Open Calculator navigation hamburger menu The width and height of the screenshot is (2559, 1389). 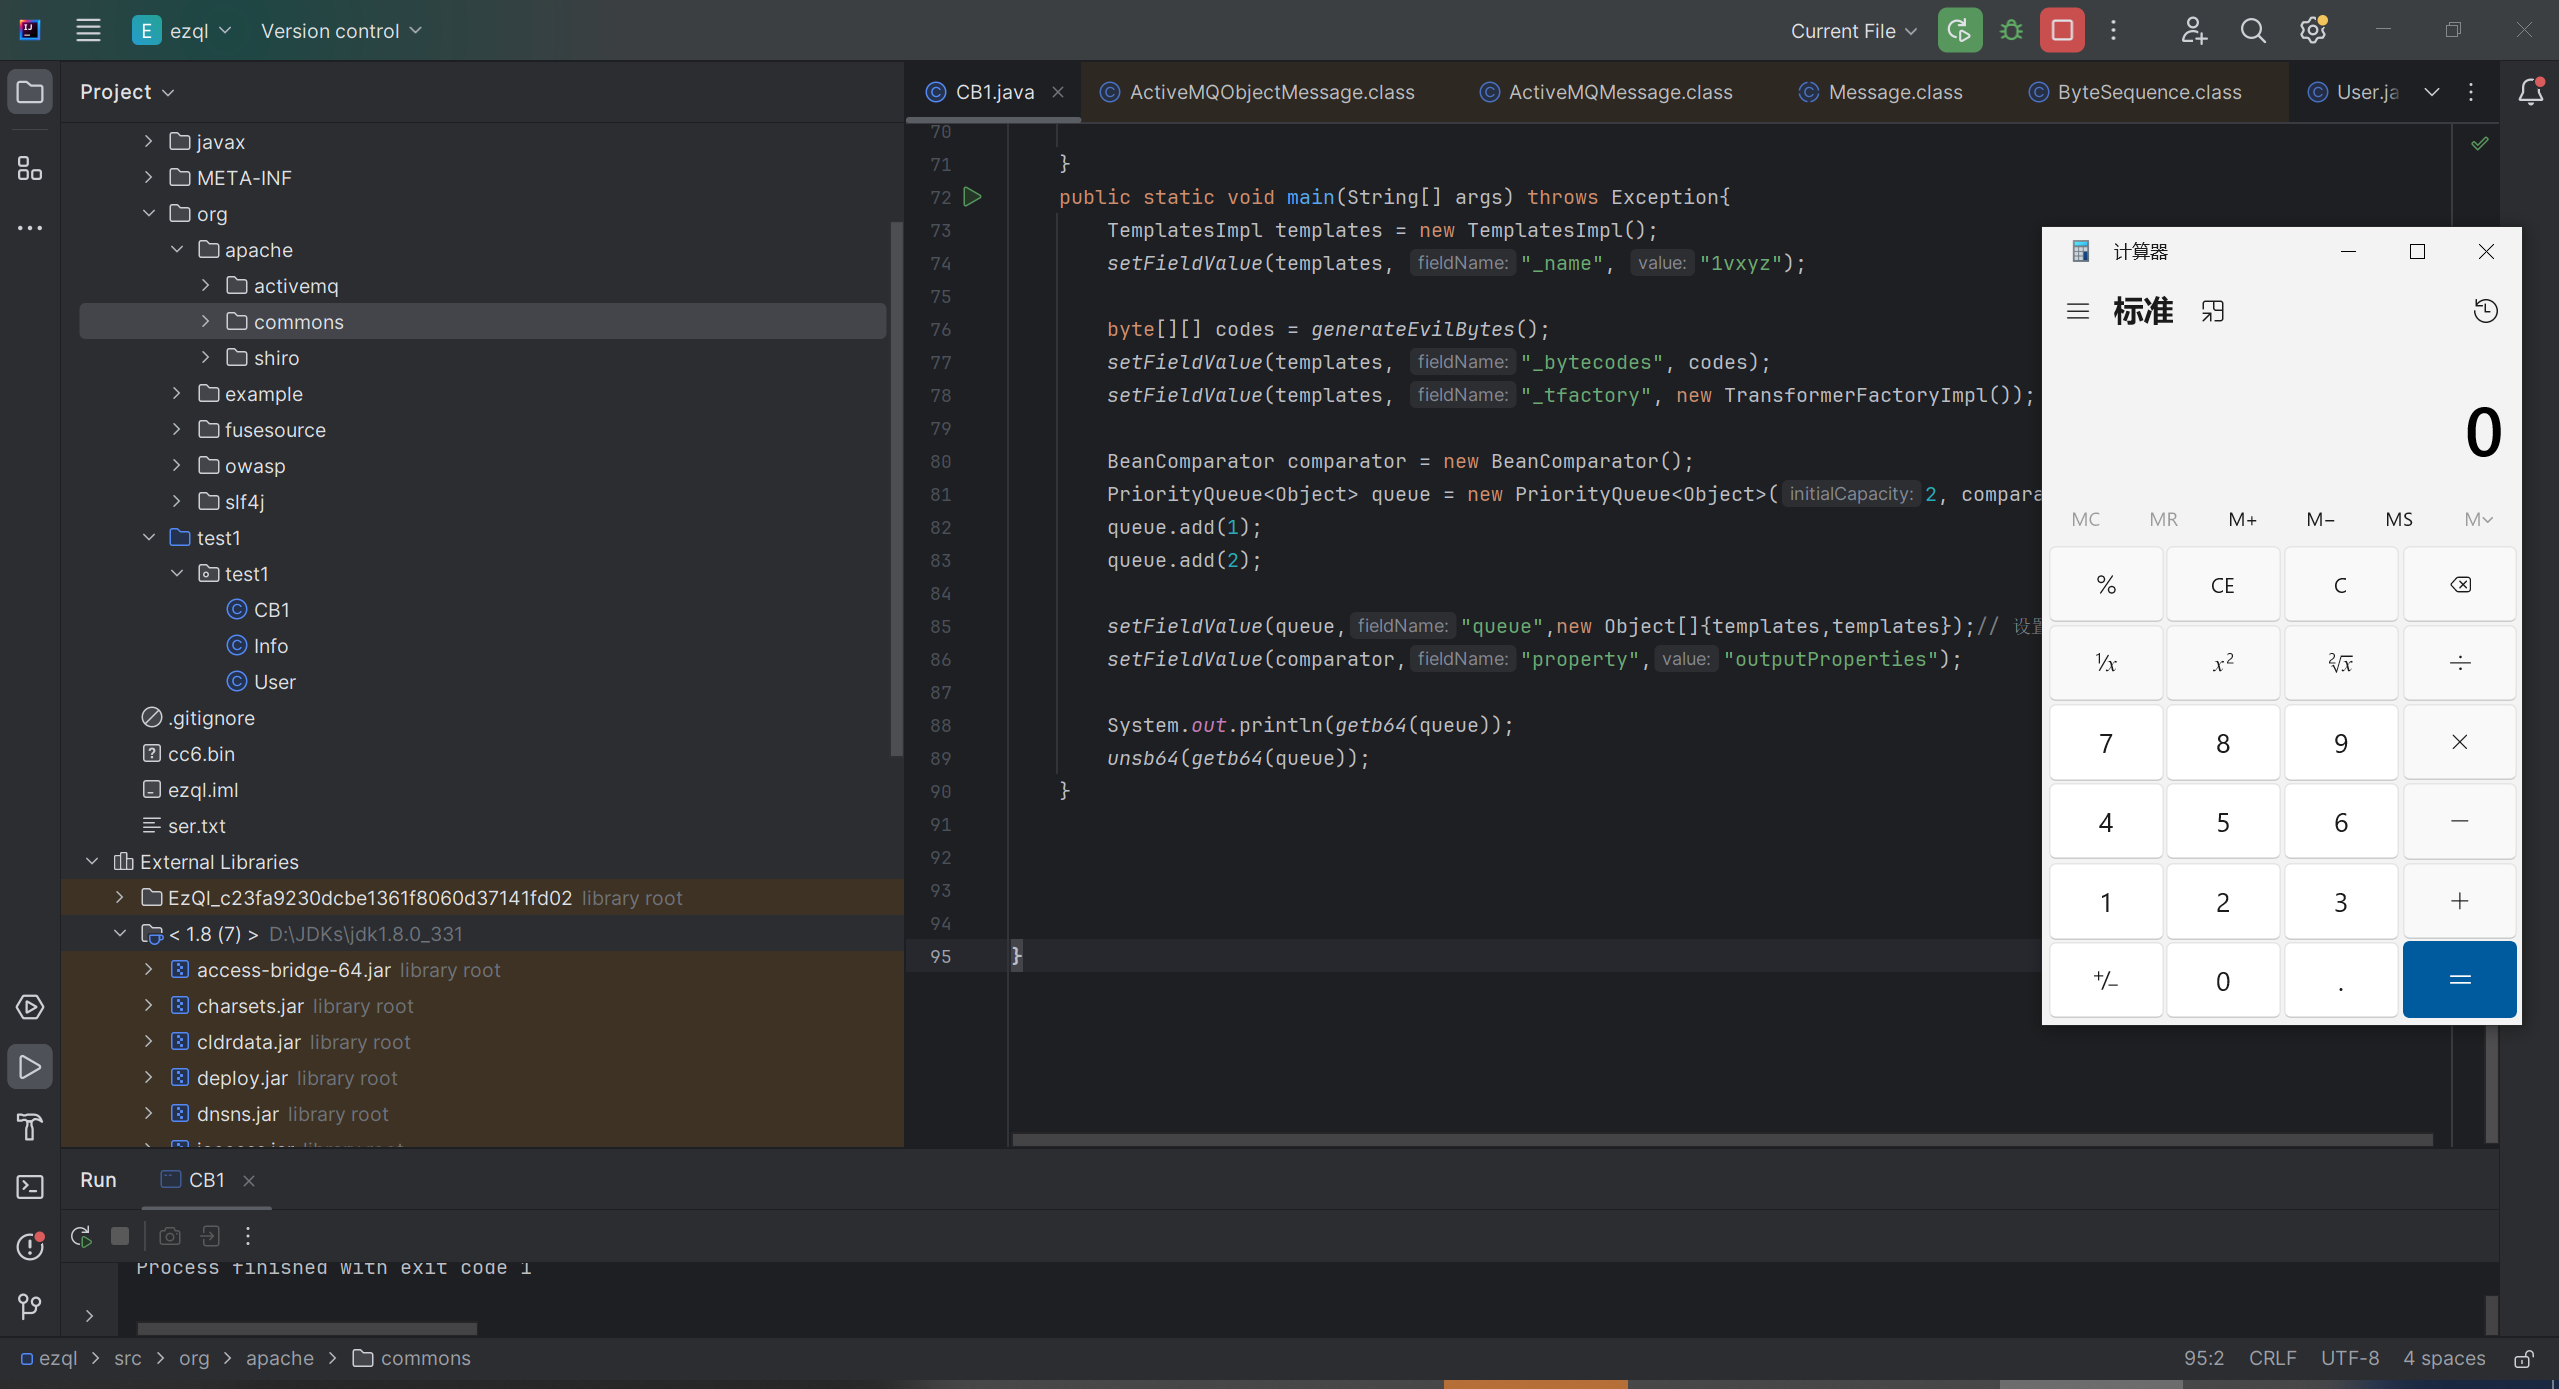click(x=2078, y=311)
